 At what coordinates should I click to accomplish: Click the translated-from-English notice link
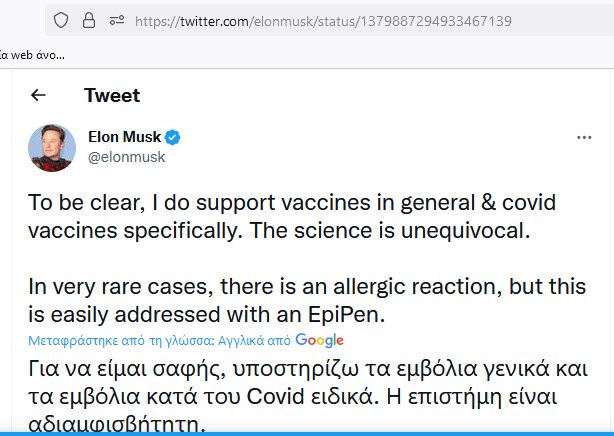[x=159, y=340]
